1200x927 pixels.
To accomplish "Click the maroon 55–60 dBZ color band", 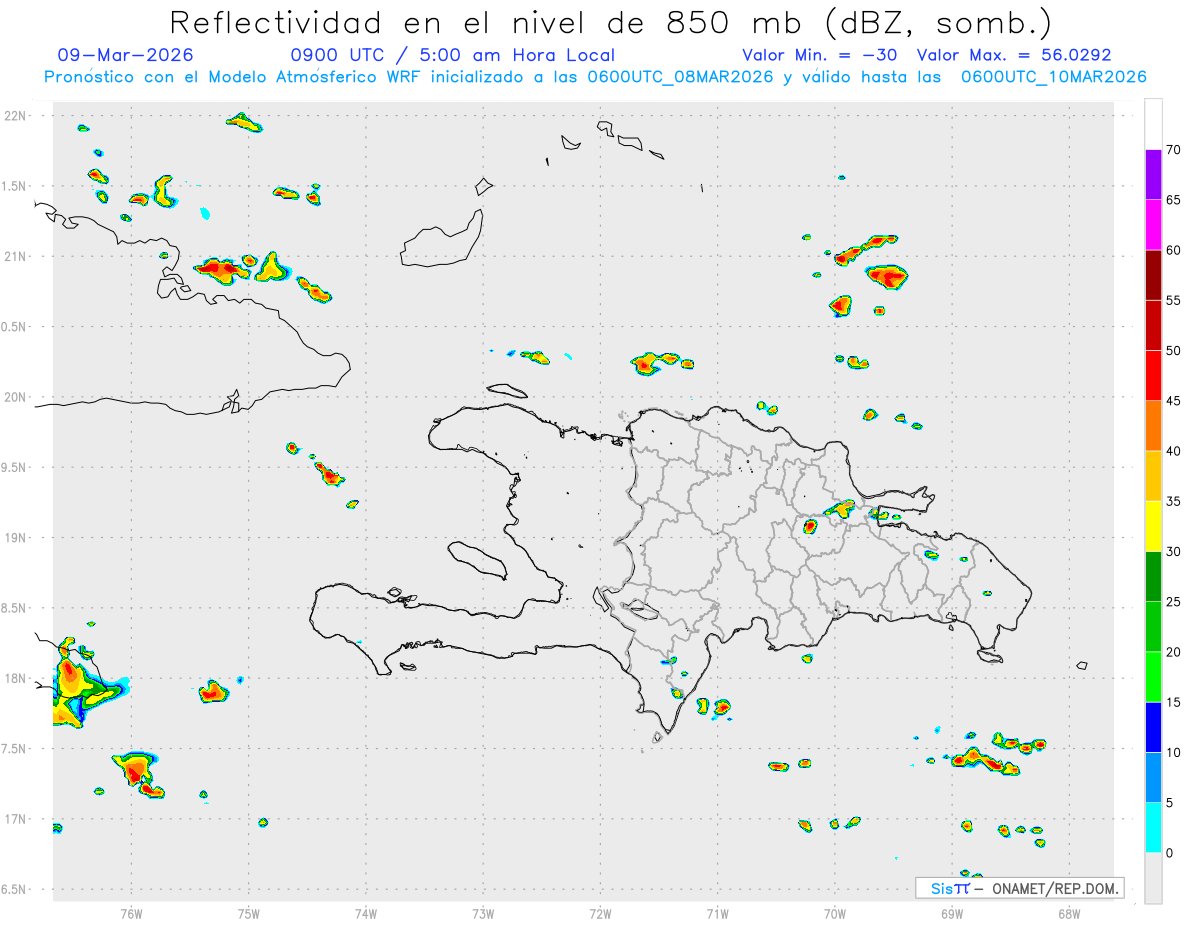I will 1153,275.
